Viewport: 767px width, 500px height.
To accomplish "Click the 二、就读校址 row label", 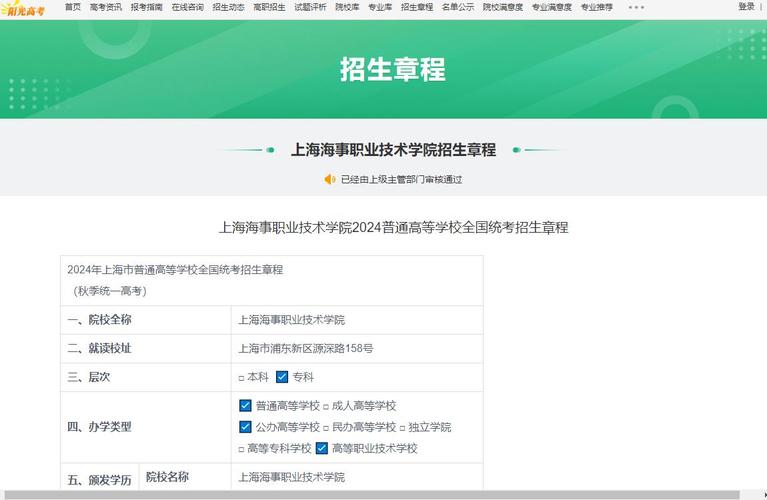I will click(x=99, y=348).
